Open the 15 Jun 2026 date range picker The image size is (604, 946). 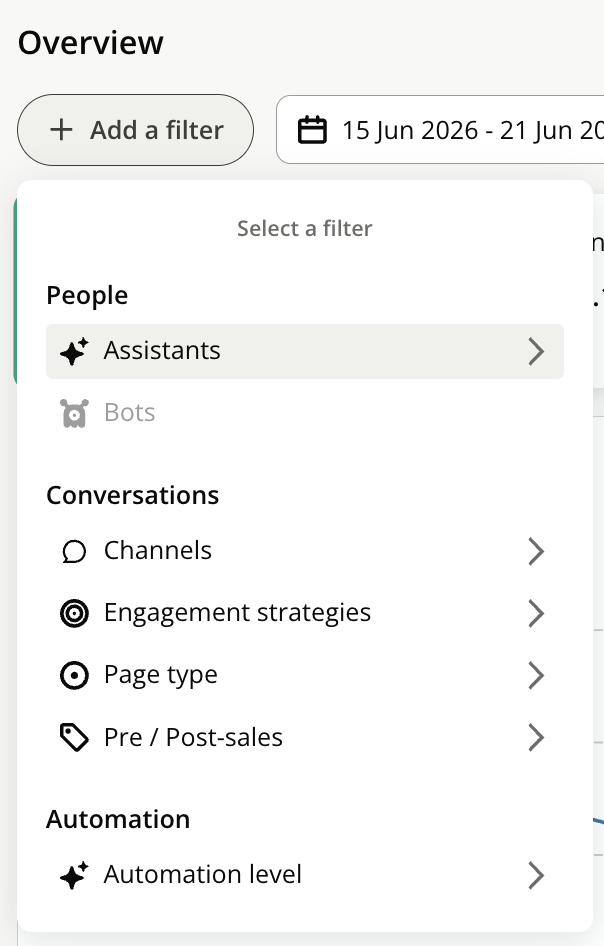point(440,130)
